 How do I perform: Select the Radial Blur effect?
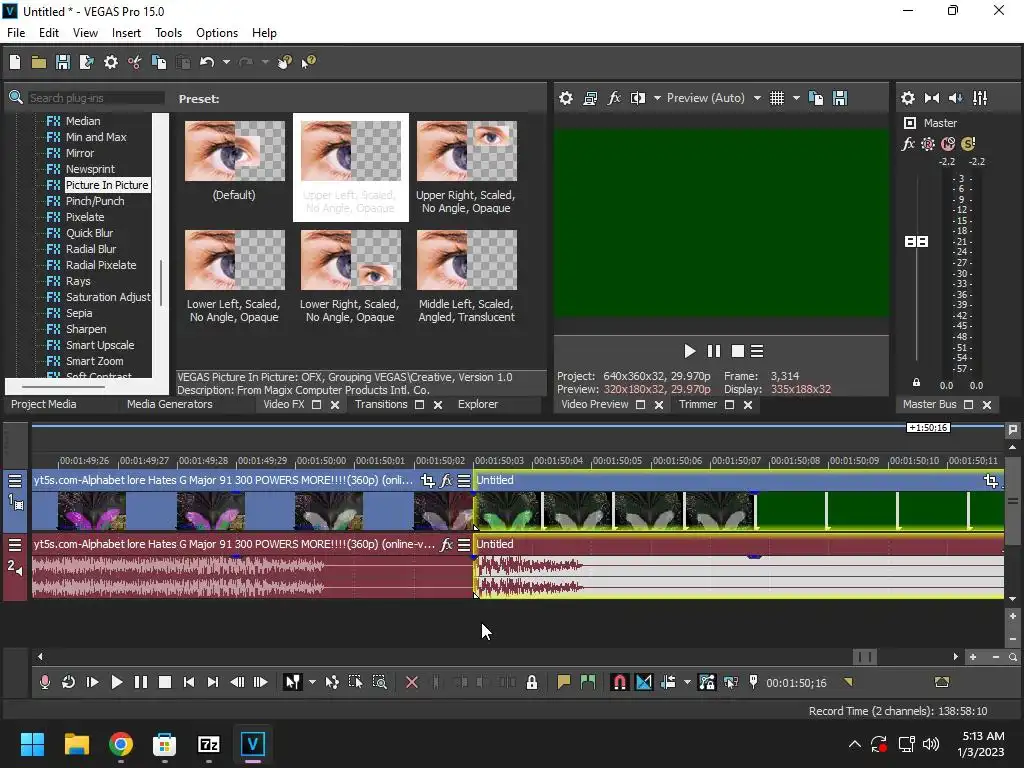coord(91,249)
